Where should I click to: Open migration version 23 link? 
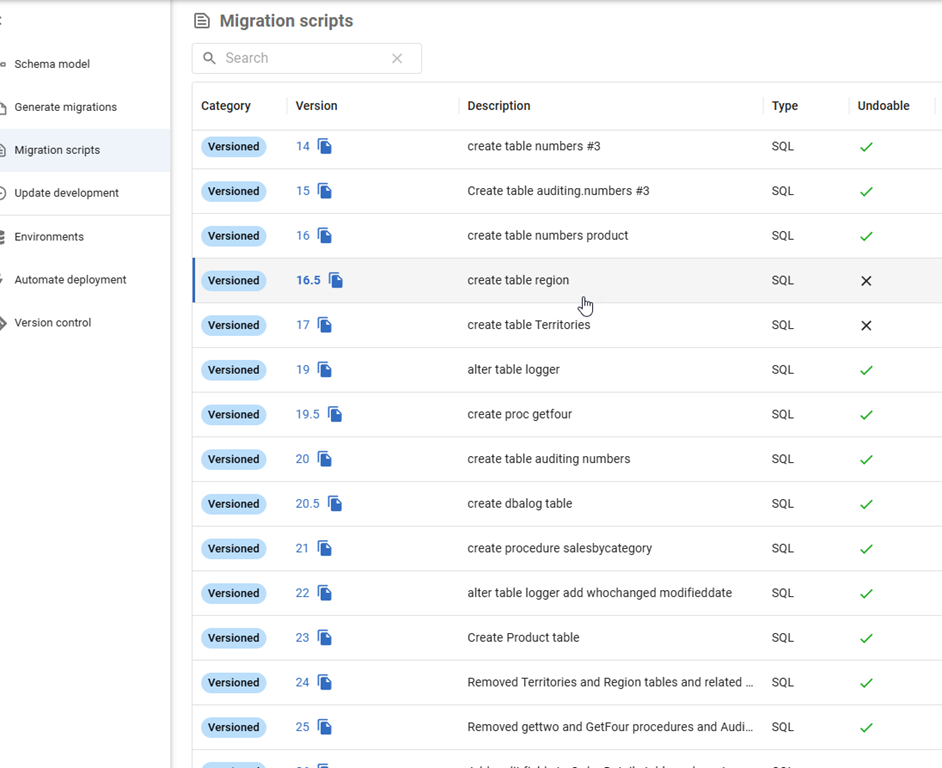(302, 638)
